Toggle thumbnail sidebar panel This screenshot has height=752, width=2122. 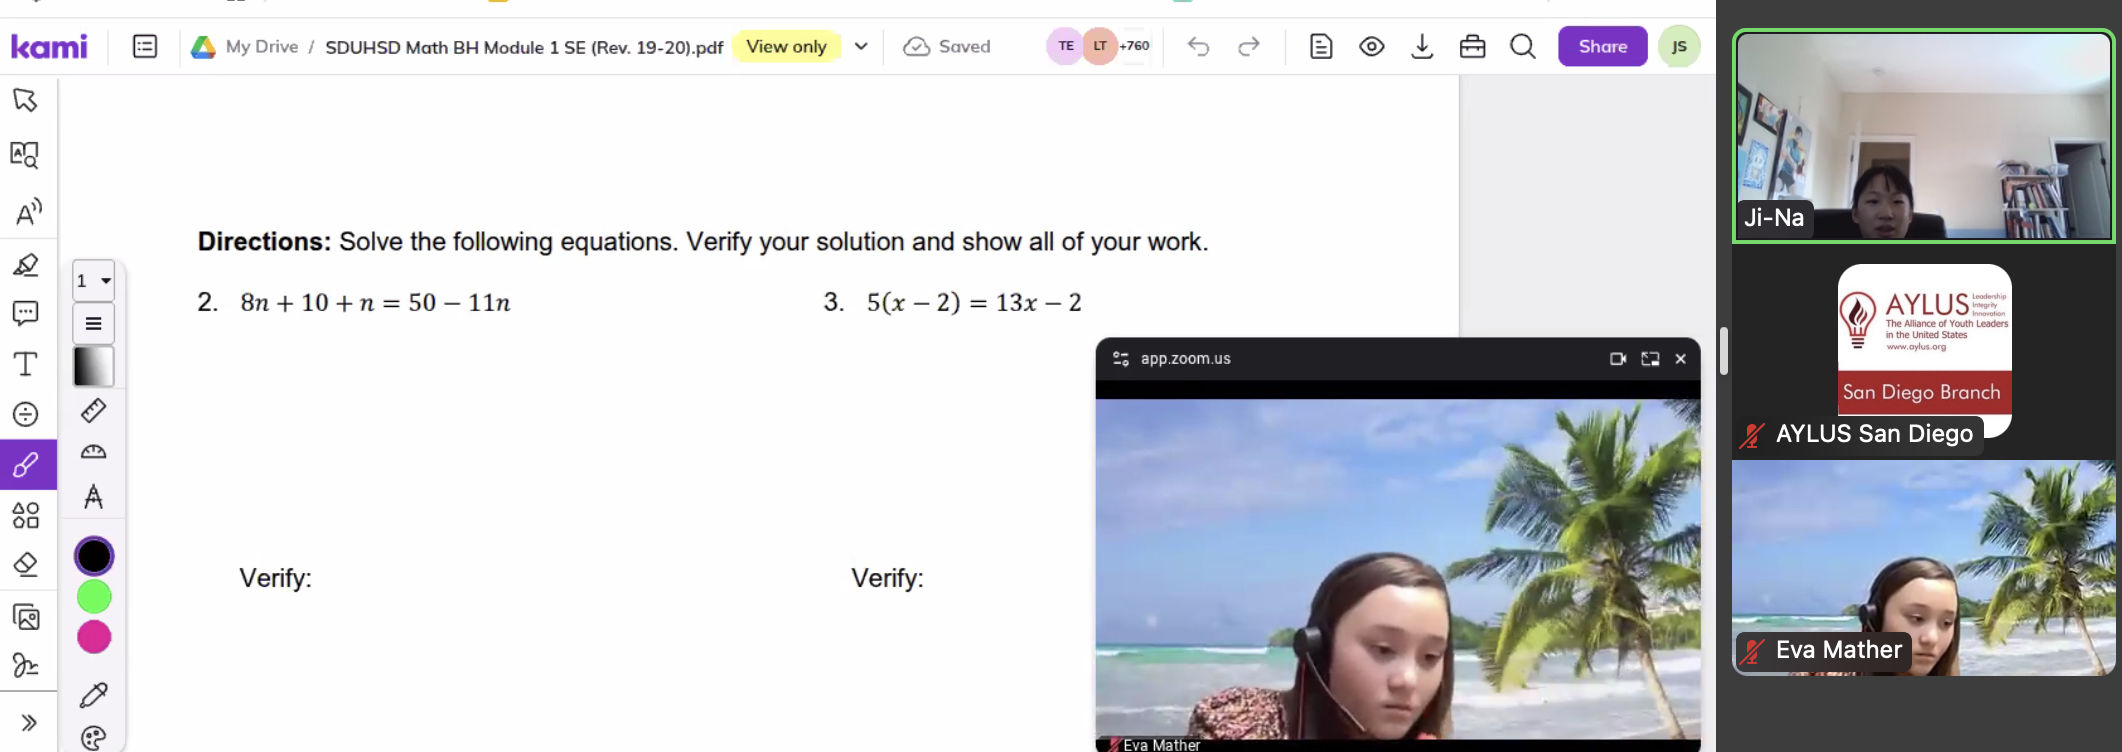click(145, 47)
